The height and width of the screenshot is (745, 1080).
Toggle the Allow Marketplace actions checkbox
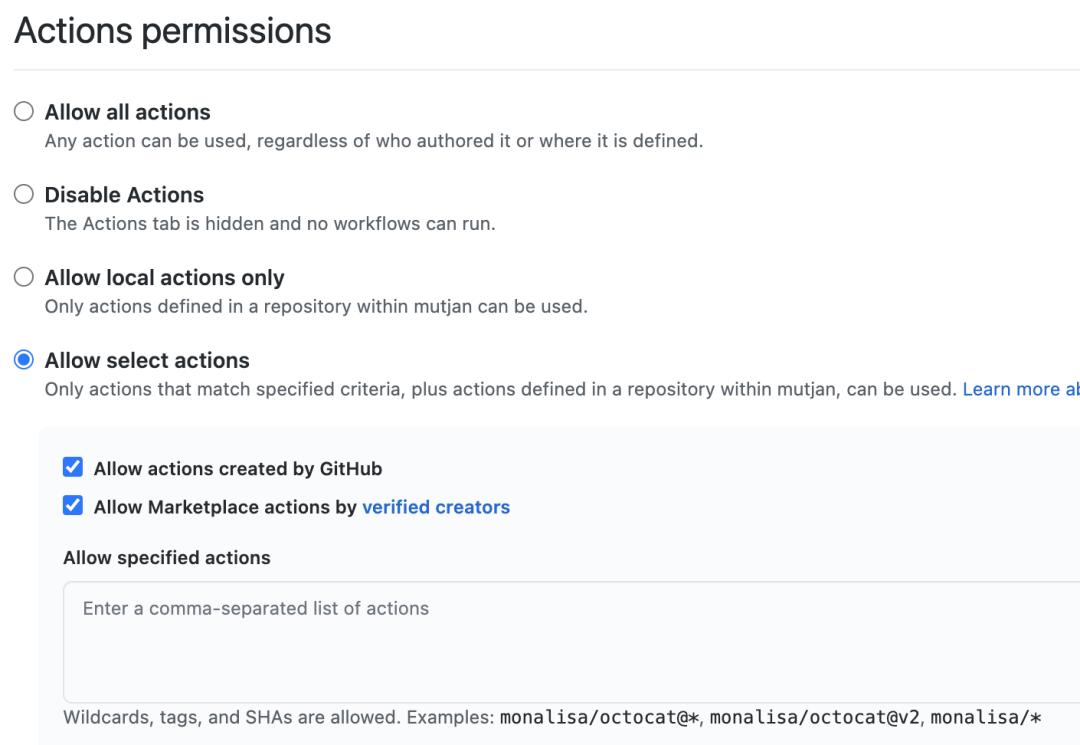click(73, 506)
